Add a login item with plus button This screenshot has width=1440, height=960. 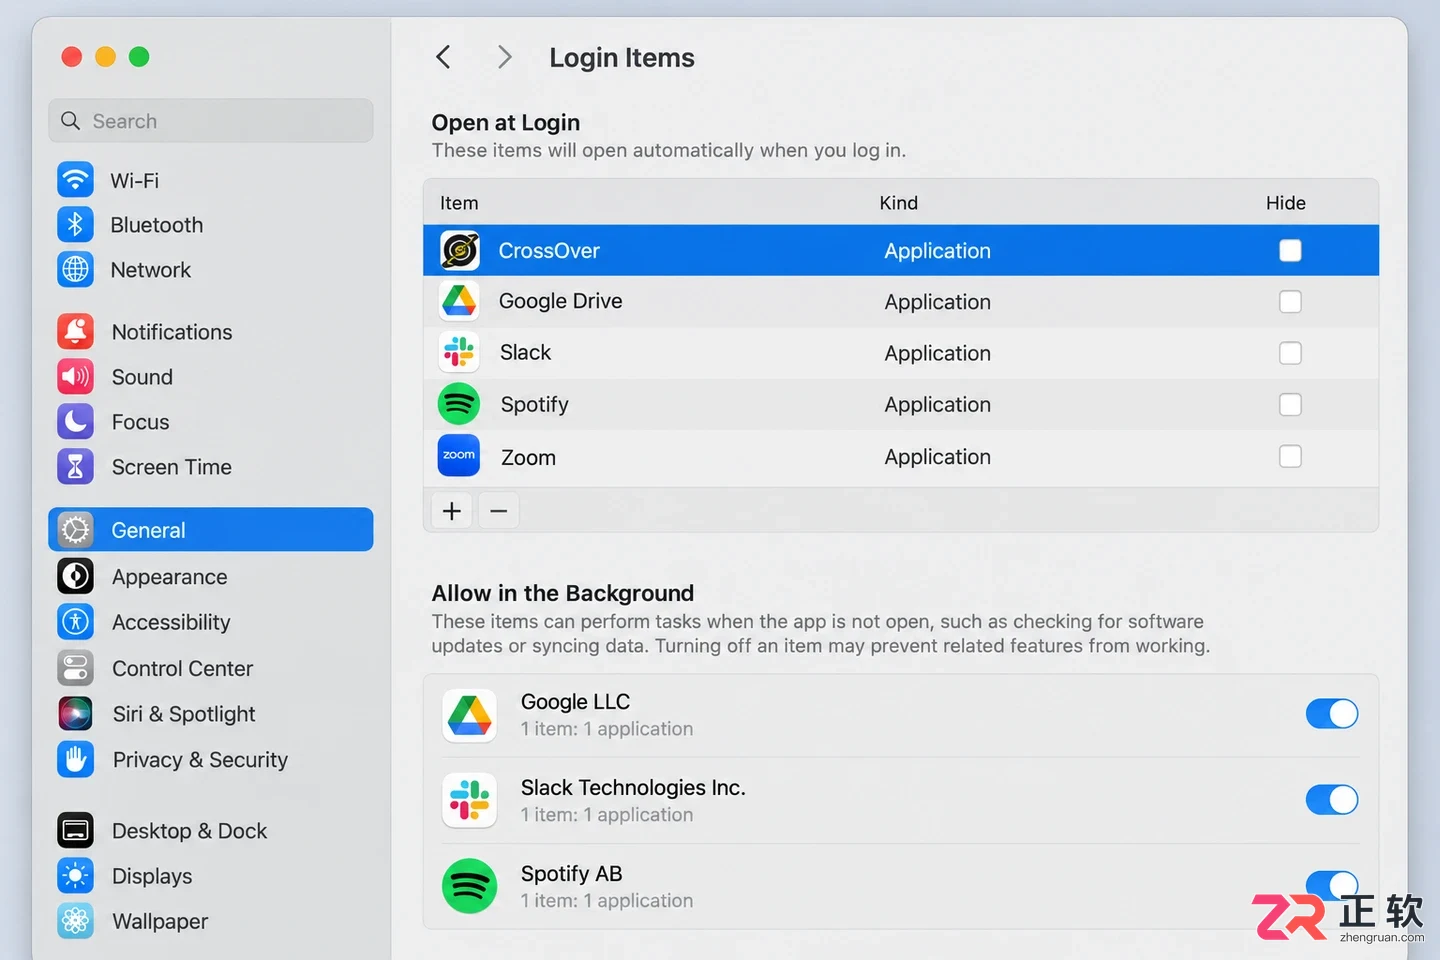[452, 511]
